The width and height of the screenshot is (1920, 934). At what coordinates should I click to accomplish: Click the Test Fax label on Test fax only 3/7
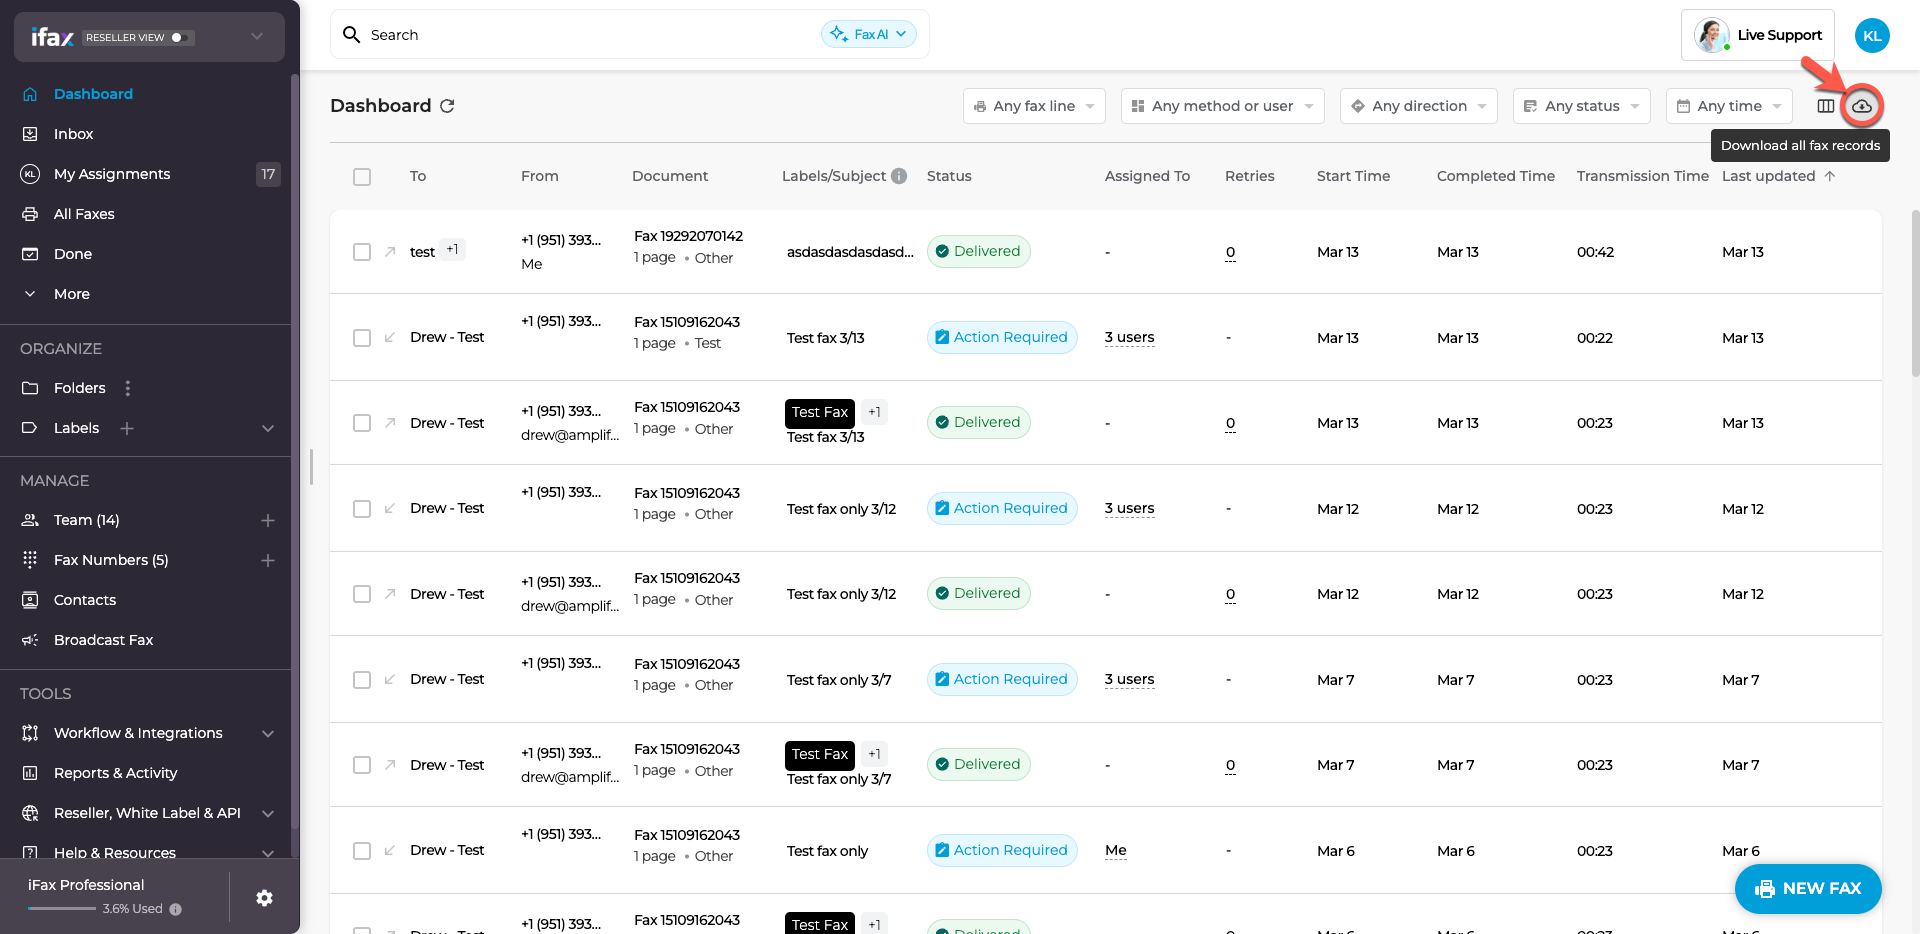click(820, 754)
